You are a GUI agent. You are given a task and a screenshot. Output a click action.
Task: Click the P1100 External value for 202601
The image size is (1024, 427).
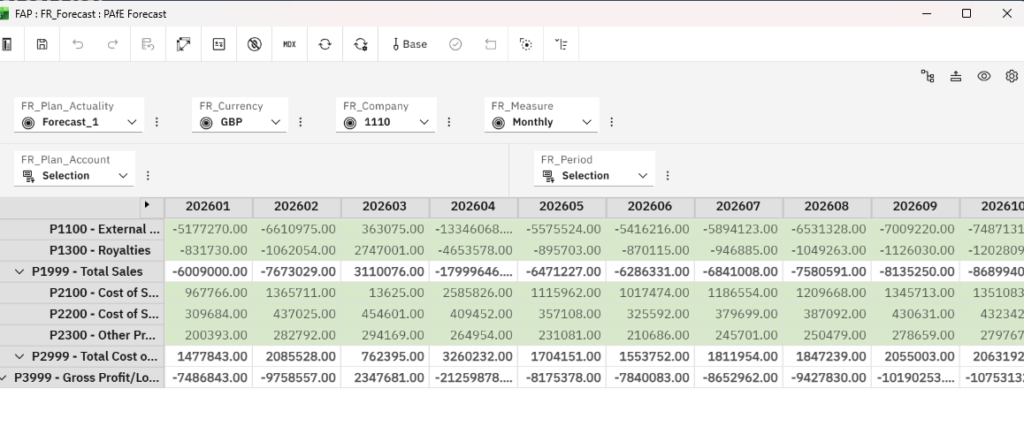(x=208, y=229)
